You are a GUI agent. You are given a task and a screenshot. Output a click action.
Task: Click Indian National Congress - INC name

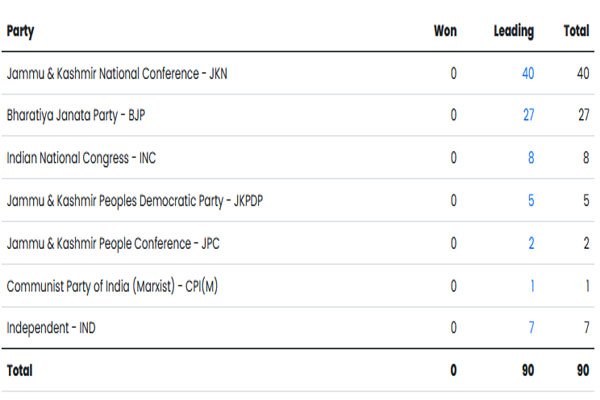(81, 158)
